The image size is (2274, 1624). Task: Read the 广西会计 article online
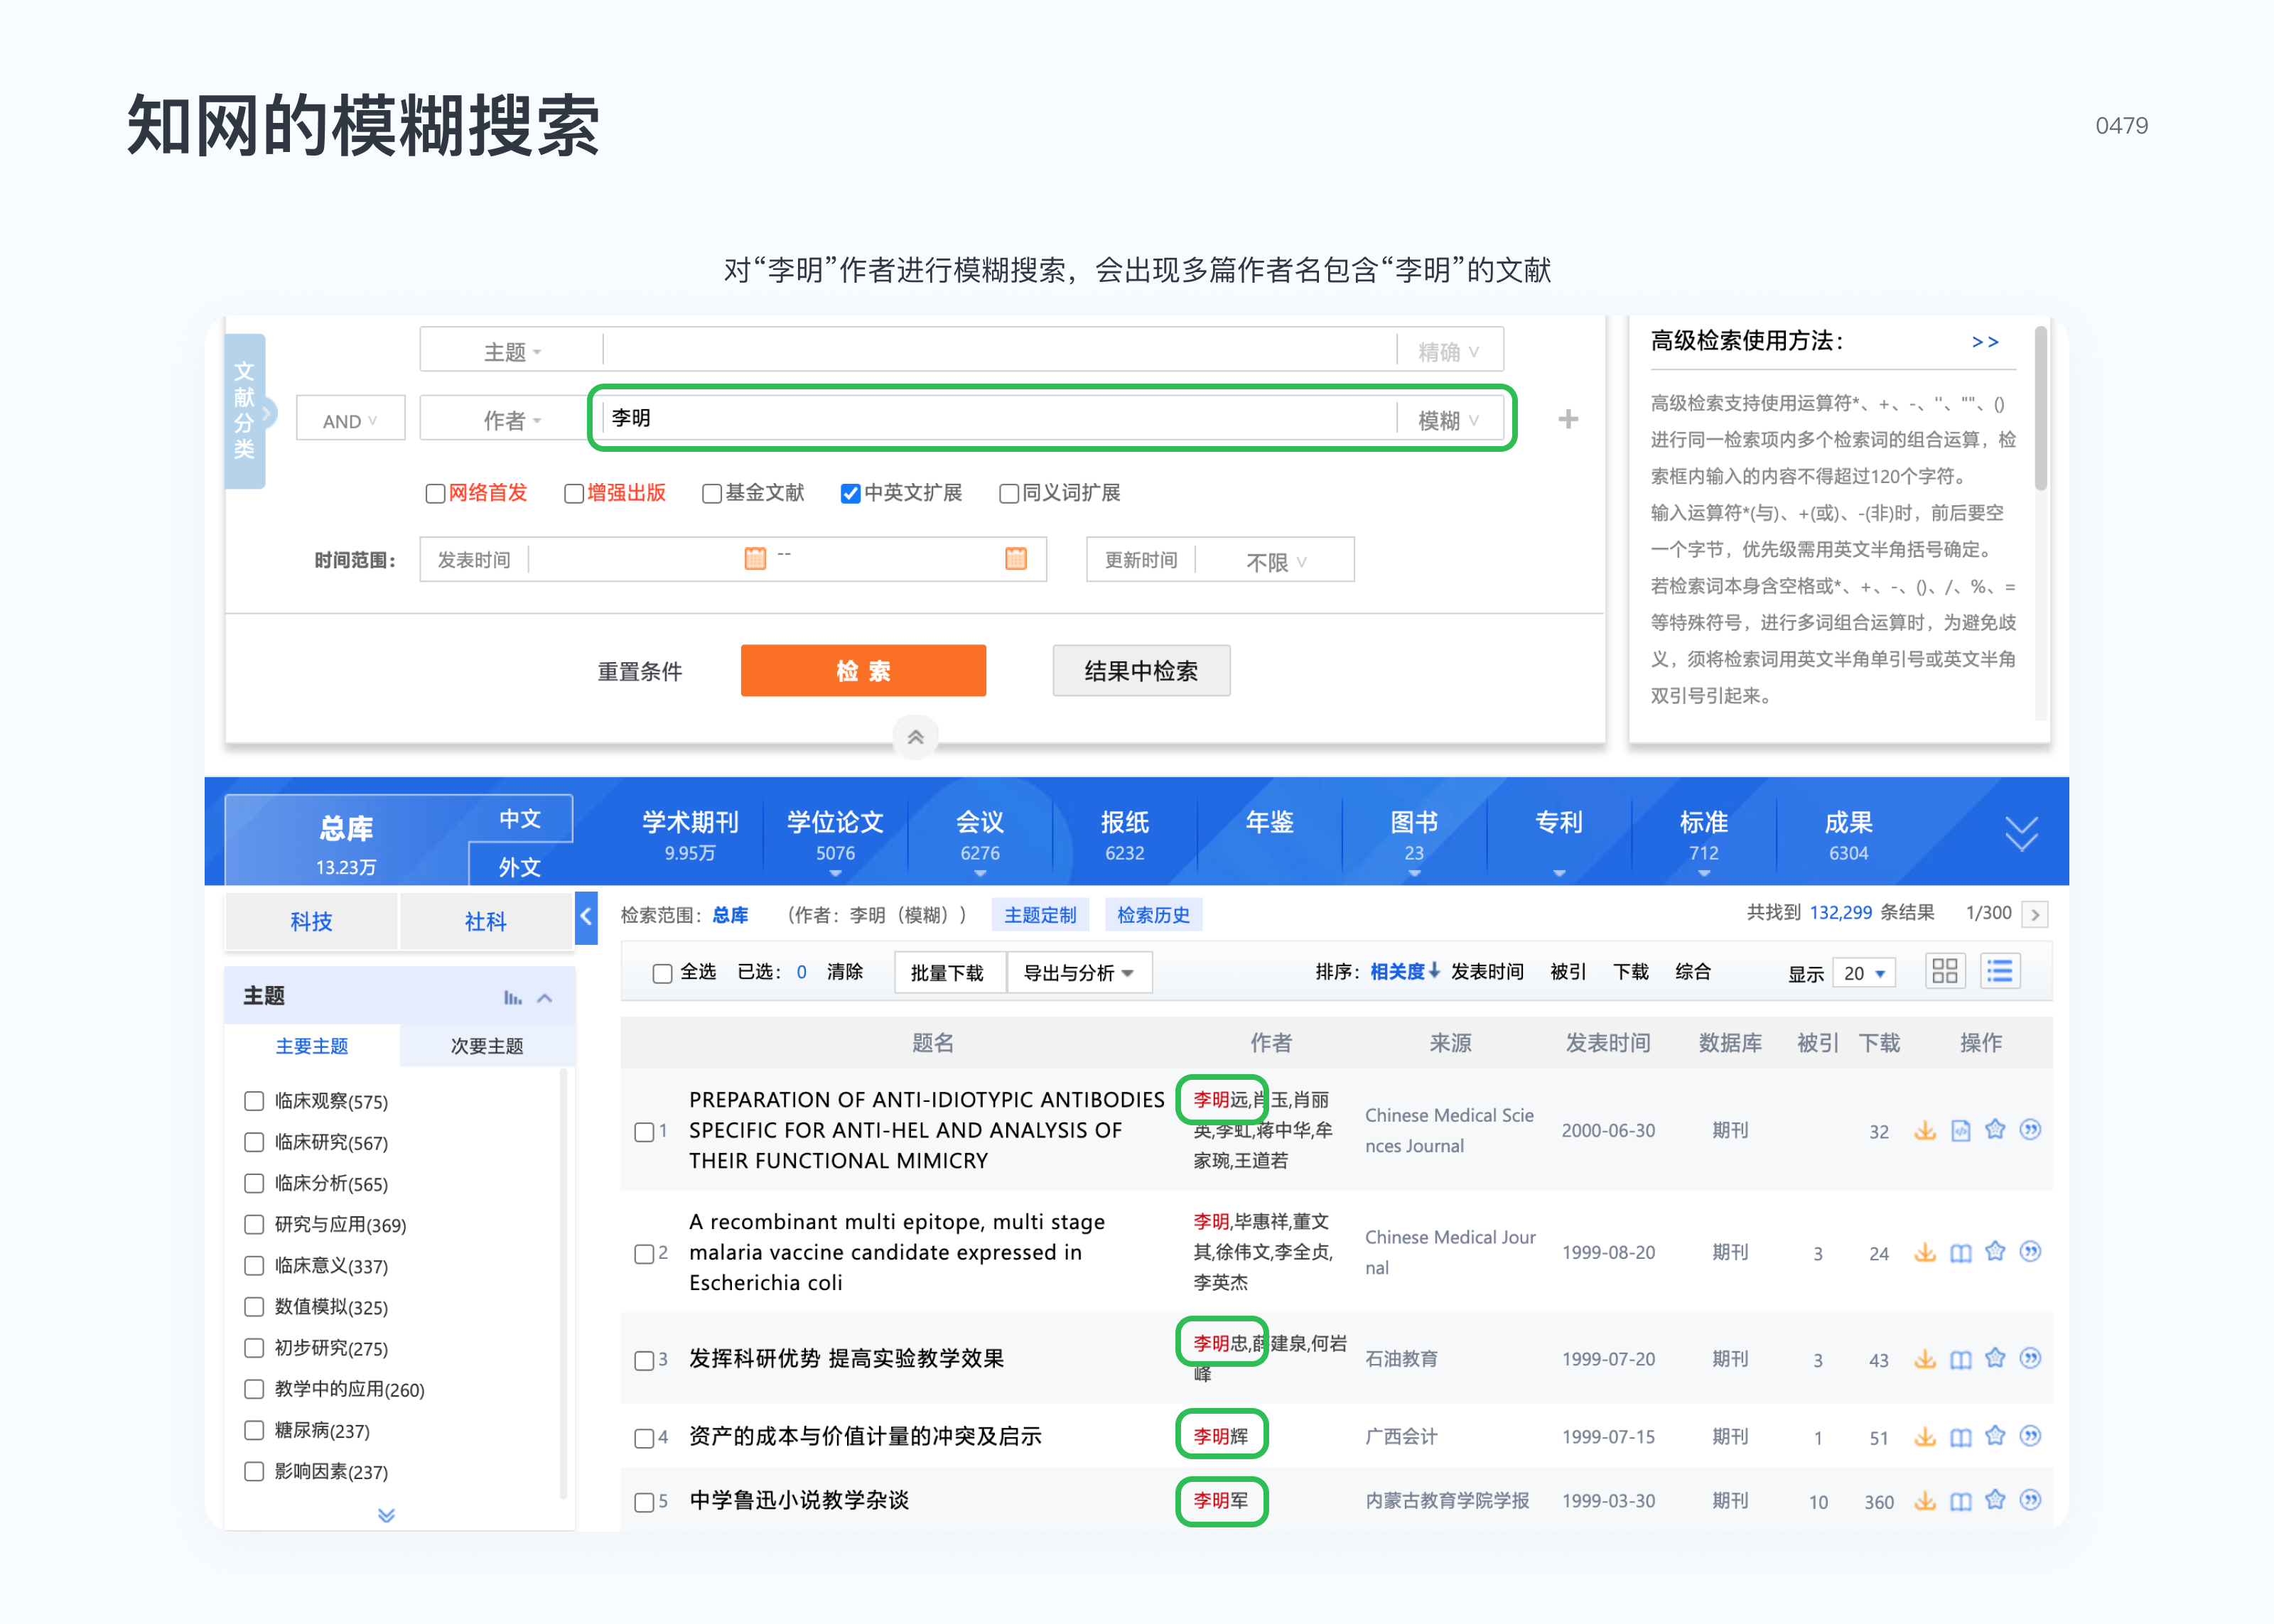1961,1438
